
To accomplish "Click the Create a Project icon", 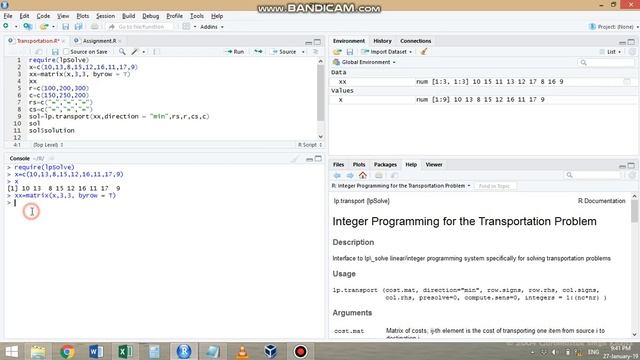I will 28,27.
